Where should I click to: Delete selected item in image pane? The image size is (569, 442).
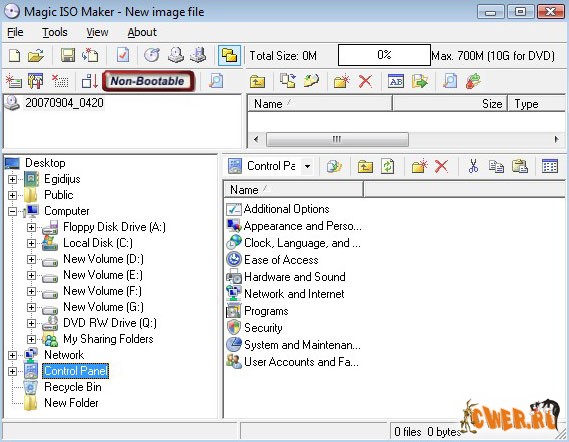(x=365, y=81)
